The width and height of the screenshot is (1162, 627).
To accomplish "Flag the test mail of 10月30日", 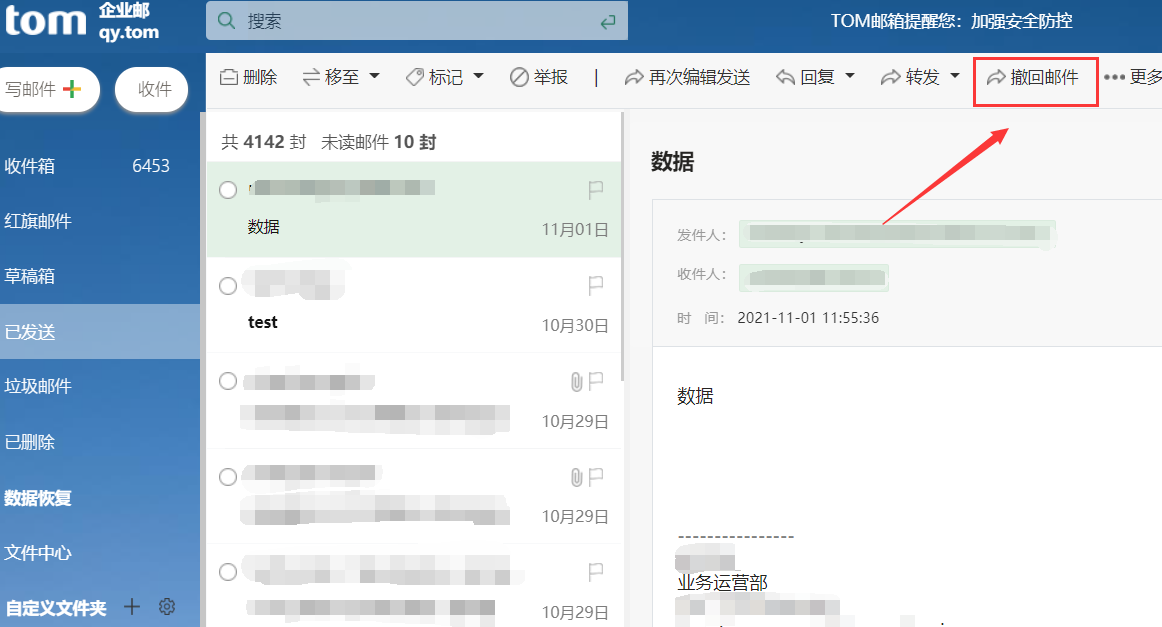I will point(595,285).
